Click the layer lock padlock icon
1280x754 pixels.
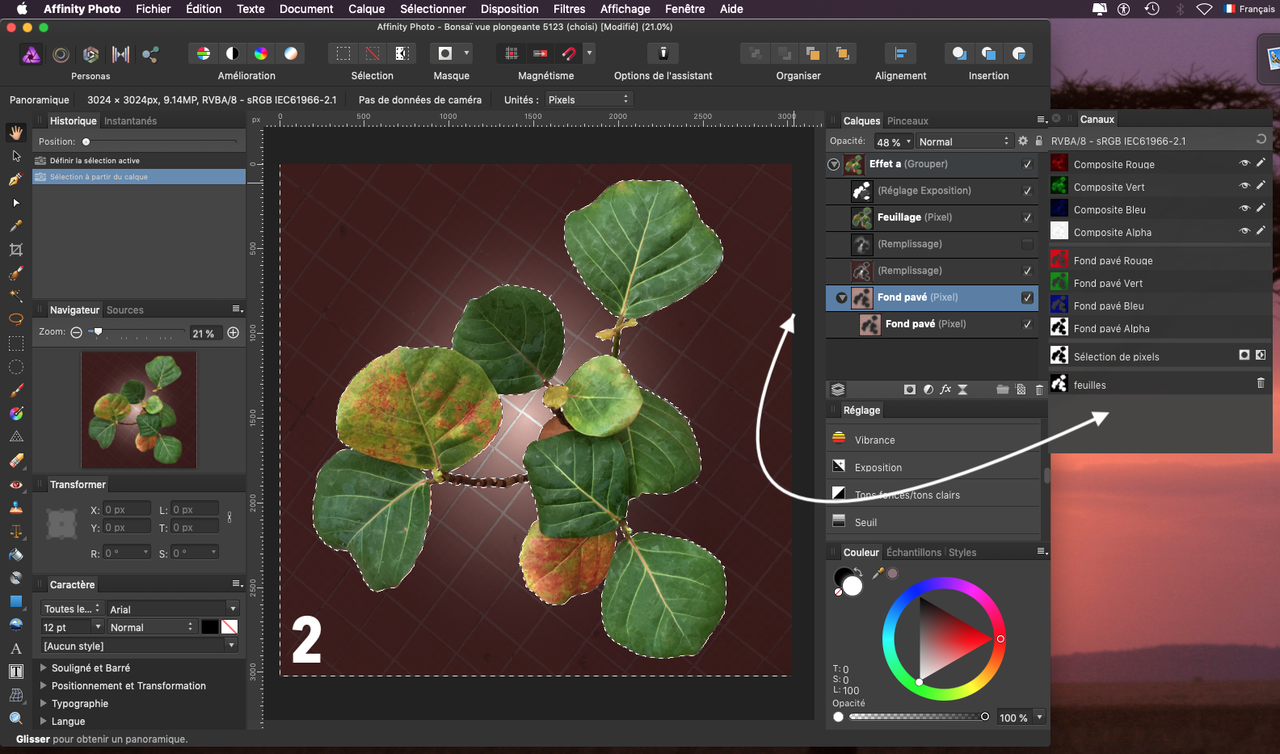[1039, 142]
